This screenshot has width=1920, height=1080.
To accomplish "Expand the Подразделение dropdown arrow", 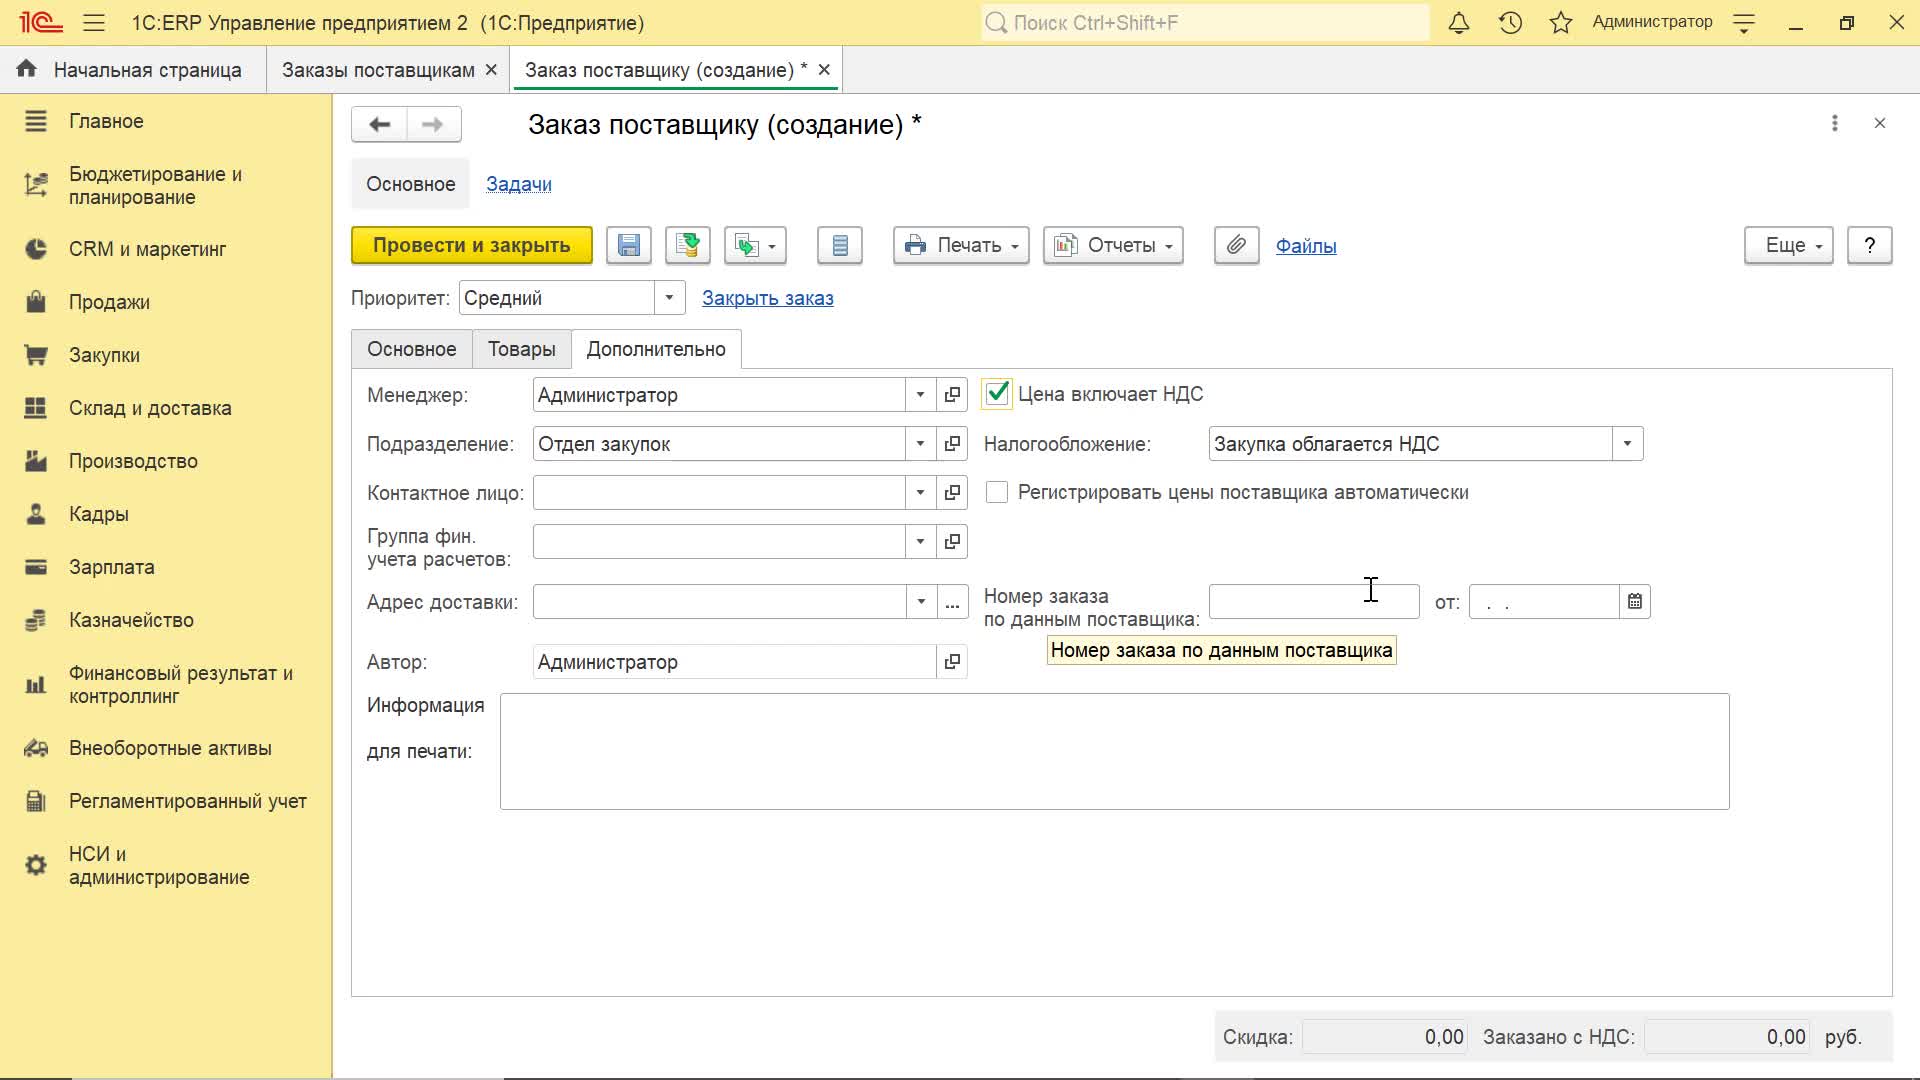I will point(920,444).
